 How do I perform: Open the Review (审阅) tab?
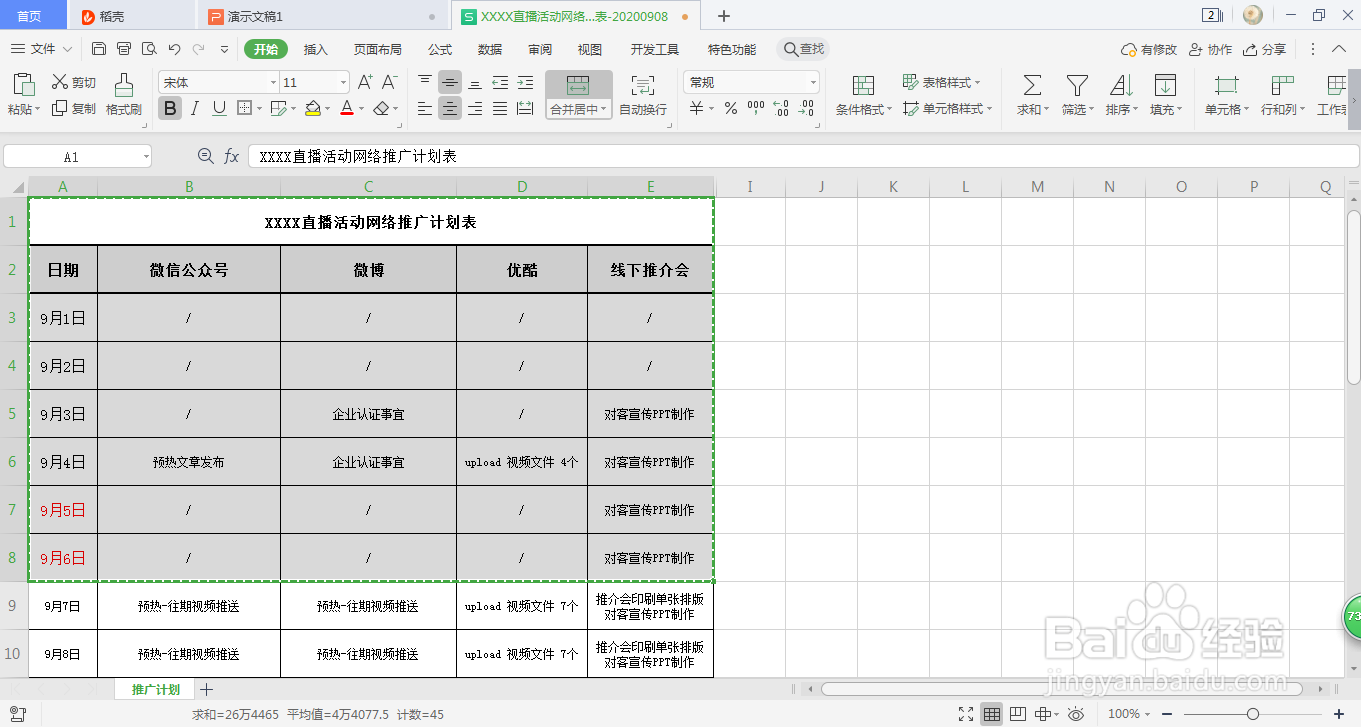tap(540, 49)
